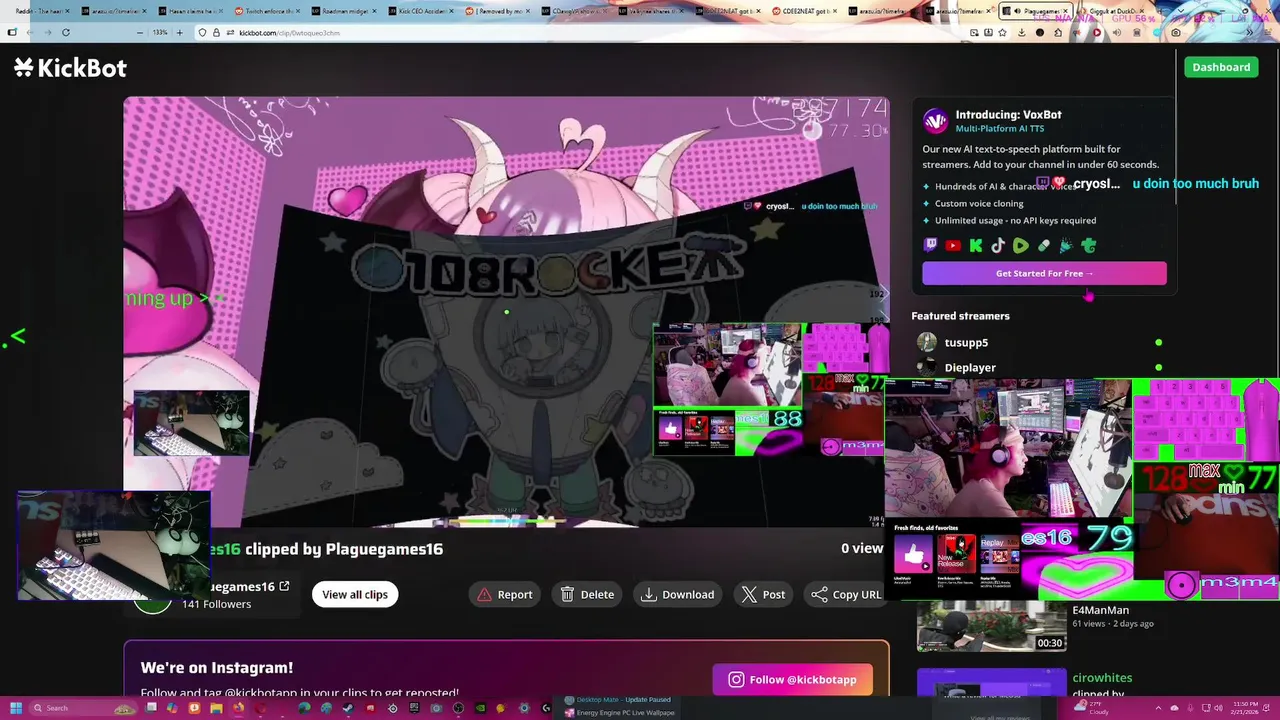Image resolution: width=1280 pixels, height=720 pixels.
Task: Click the green dragon platform icon
Action: [1089, 245]
